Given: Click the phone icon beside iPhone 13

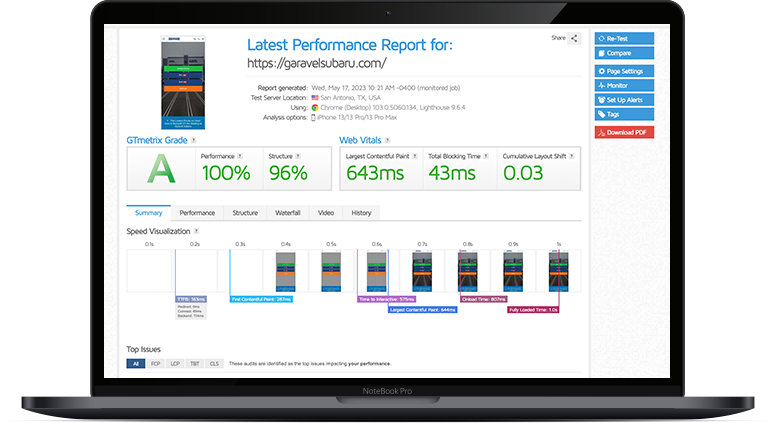Looking at the screenshot, I should coord(313,117).
